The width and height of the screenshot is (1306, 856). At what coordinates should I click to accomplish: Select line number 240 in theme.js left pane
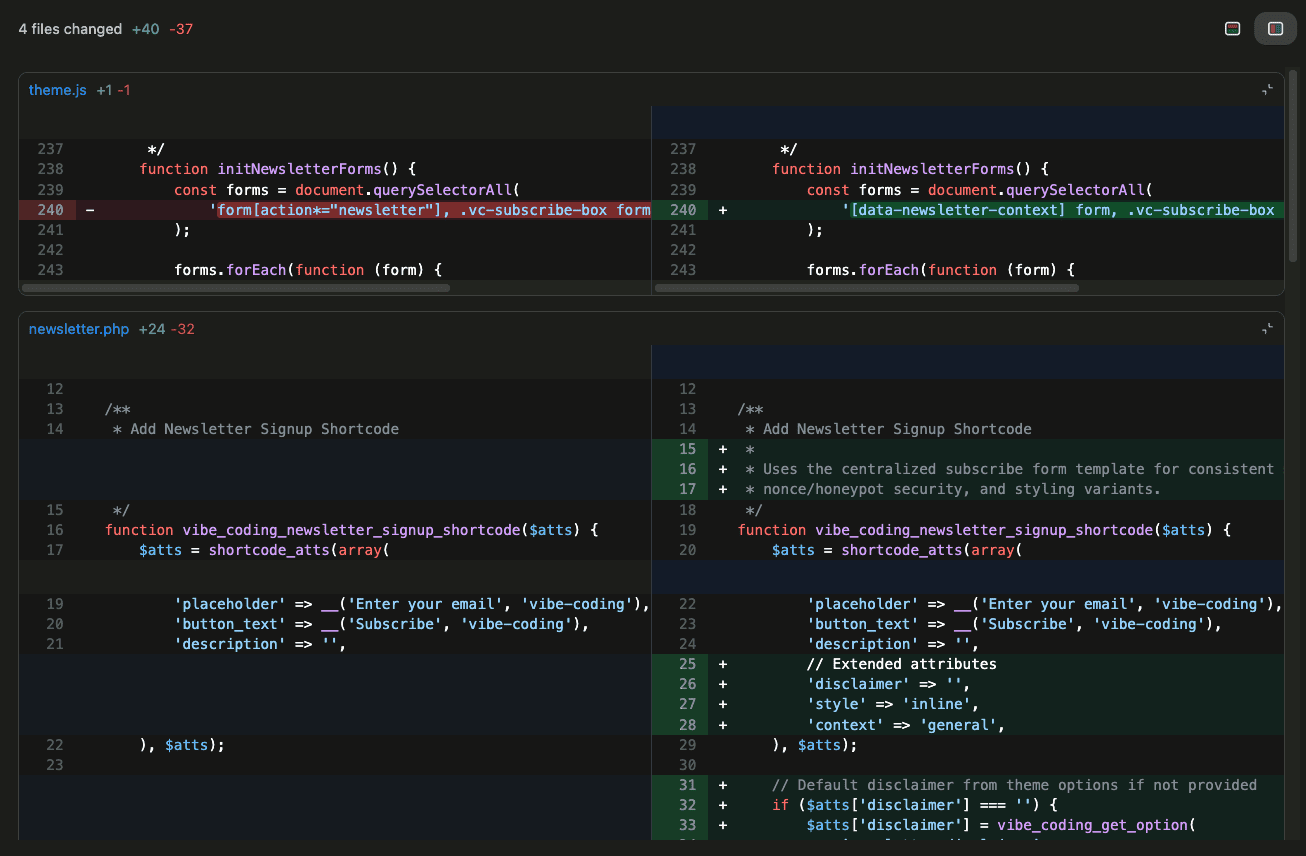[50, 209]
